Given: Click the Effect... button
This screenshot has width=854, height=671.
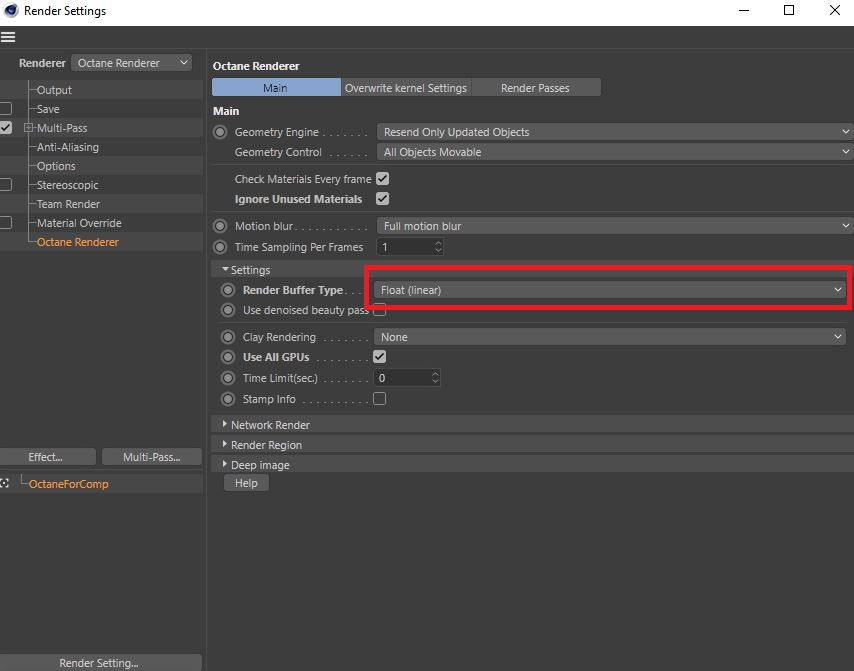Looking at the screenshot, I should 48,457.
